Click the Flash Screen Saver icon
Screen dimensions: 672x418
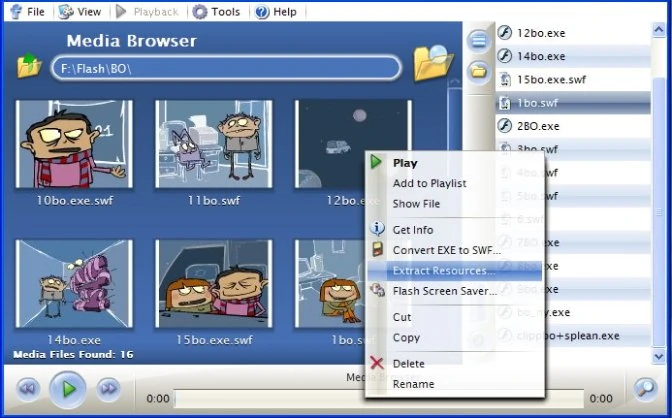tap(378, 290)
